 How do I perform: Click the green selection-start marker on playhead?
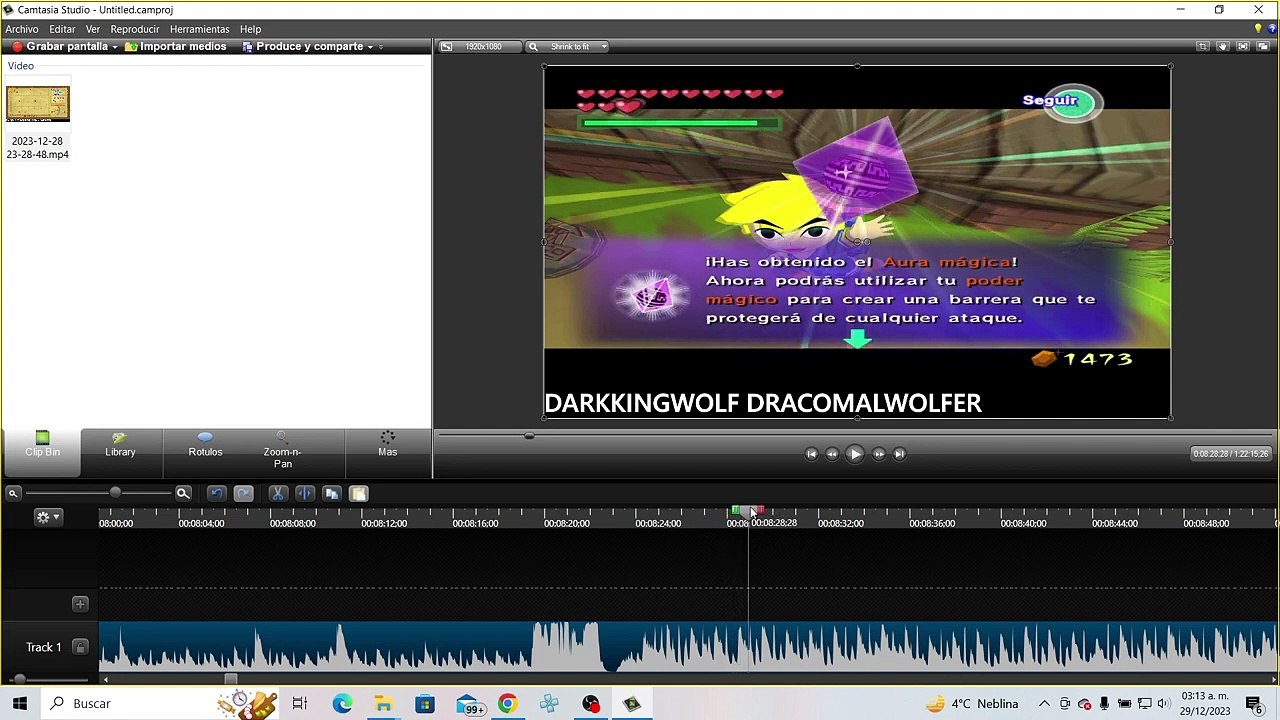(736, 511)
